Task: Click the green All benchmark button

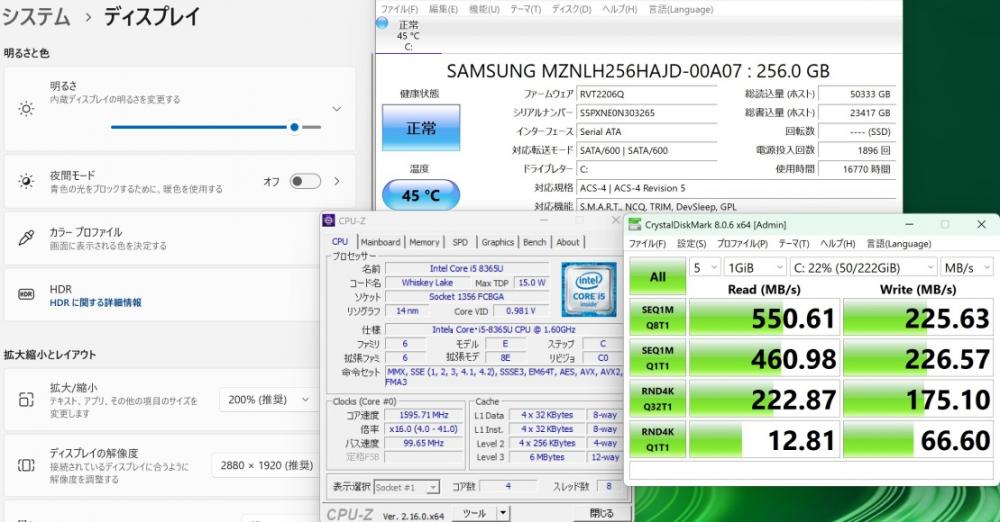Action: [656, 275]
